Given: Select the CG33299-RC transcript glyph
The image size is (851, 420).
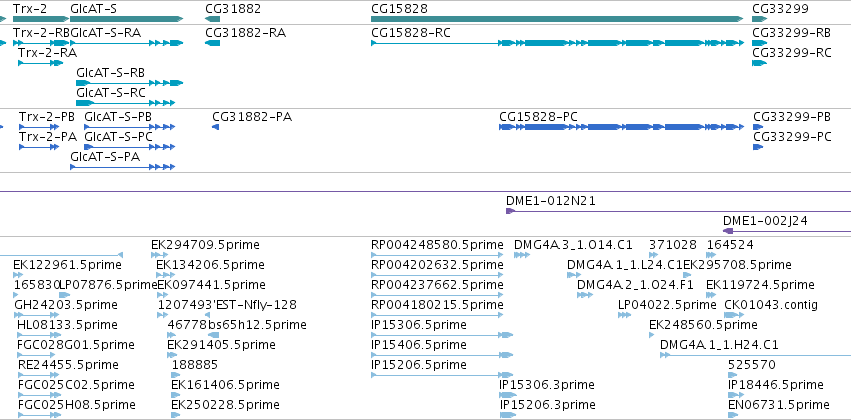Looking at the screenshot, I should pos(759,63).
